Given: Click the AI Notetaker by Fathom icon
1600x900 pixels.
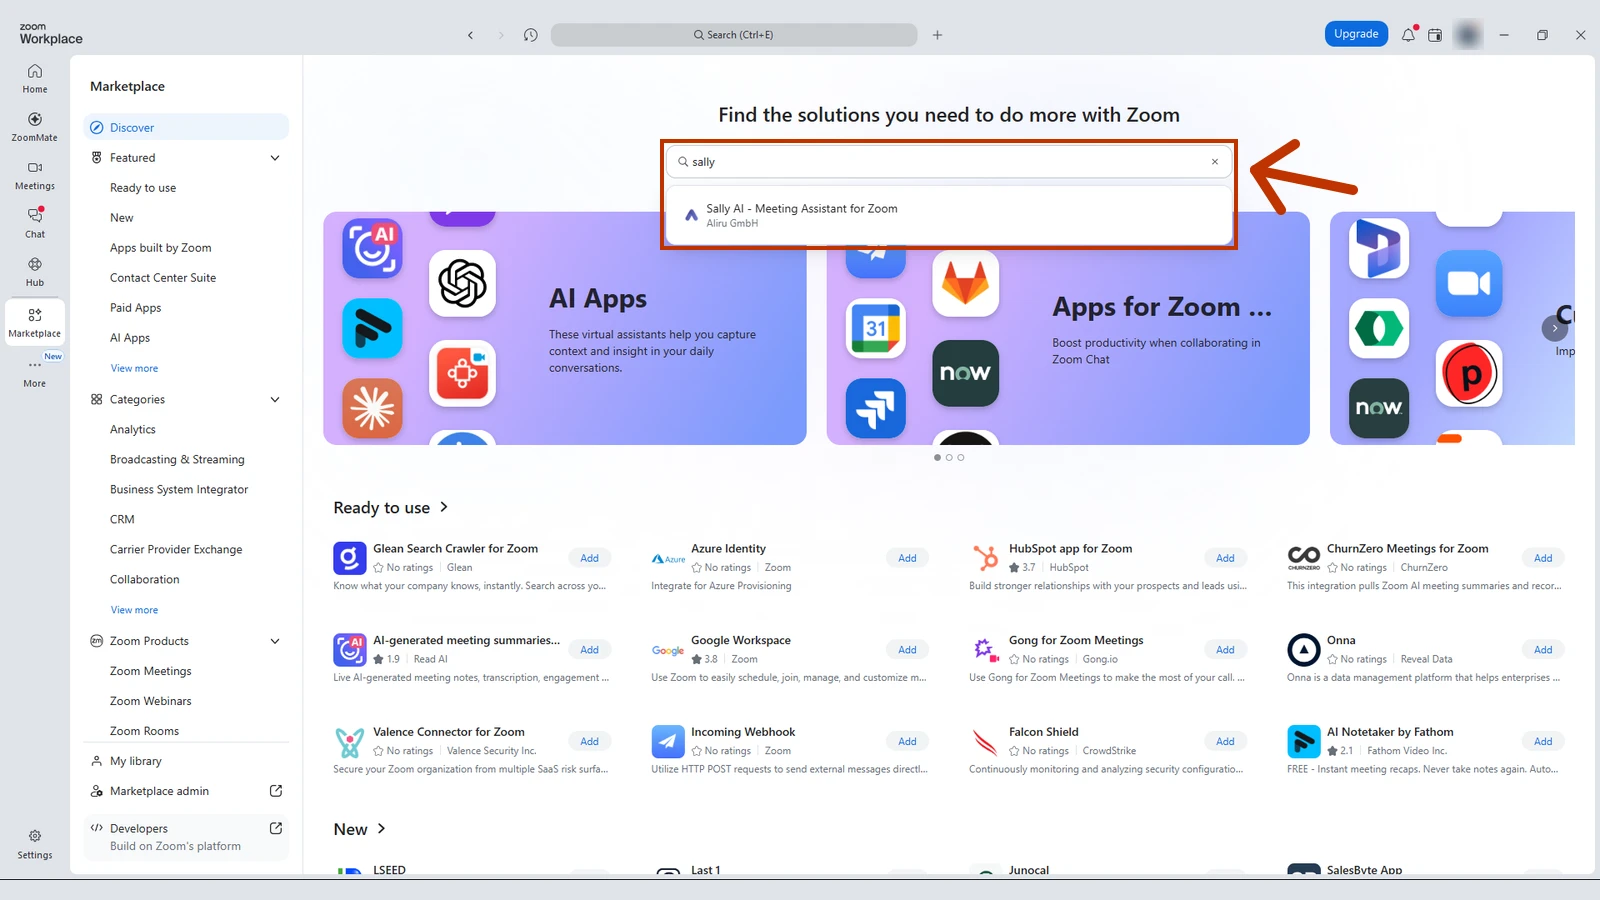Looking at the screenshot, I should [1303, 742].
